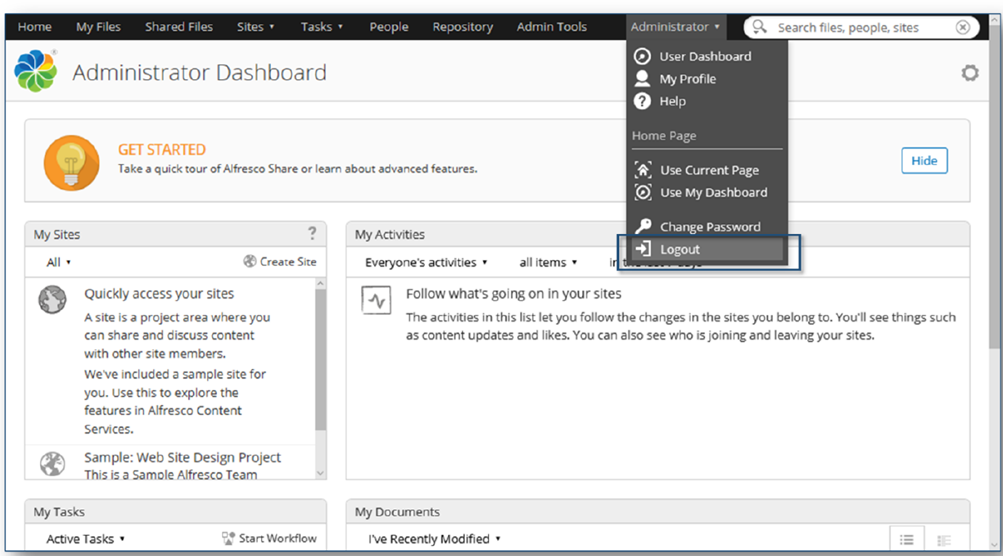The height and width of the screenshot is (556, 1003).
Task: Choose Logout from the Administrator menu
Action: [680, 249]
